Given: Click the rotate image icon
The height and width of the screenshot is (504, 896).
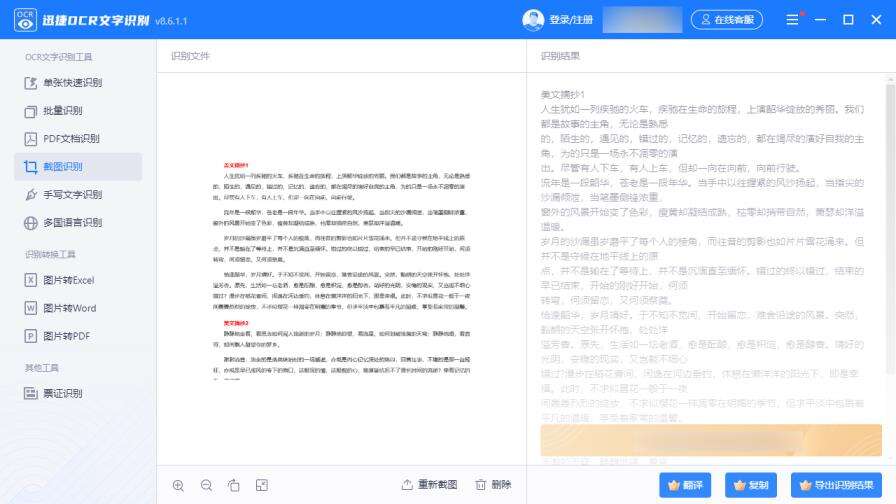Looking at the screenshot, I should click(x=234, y=485).
